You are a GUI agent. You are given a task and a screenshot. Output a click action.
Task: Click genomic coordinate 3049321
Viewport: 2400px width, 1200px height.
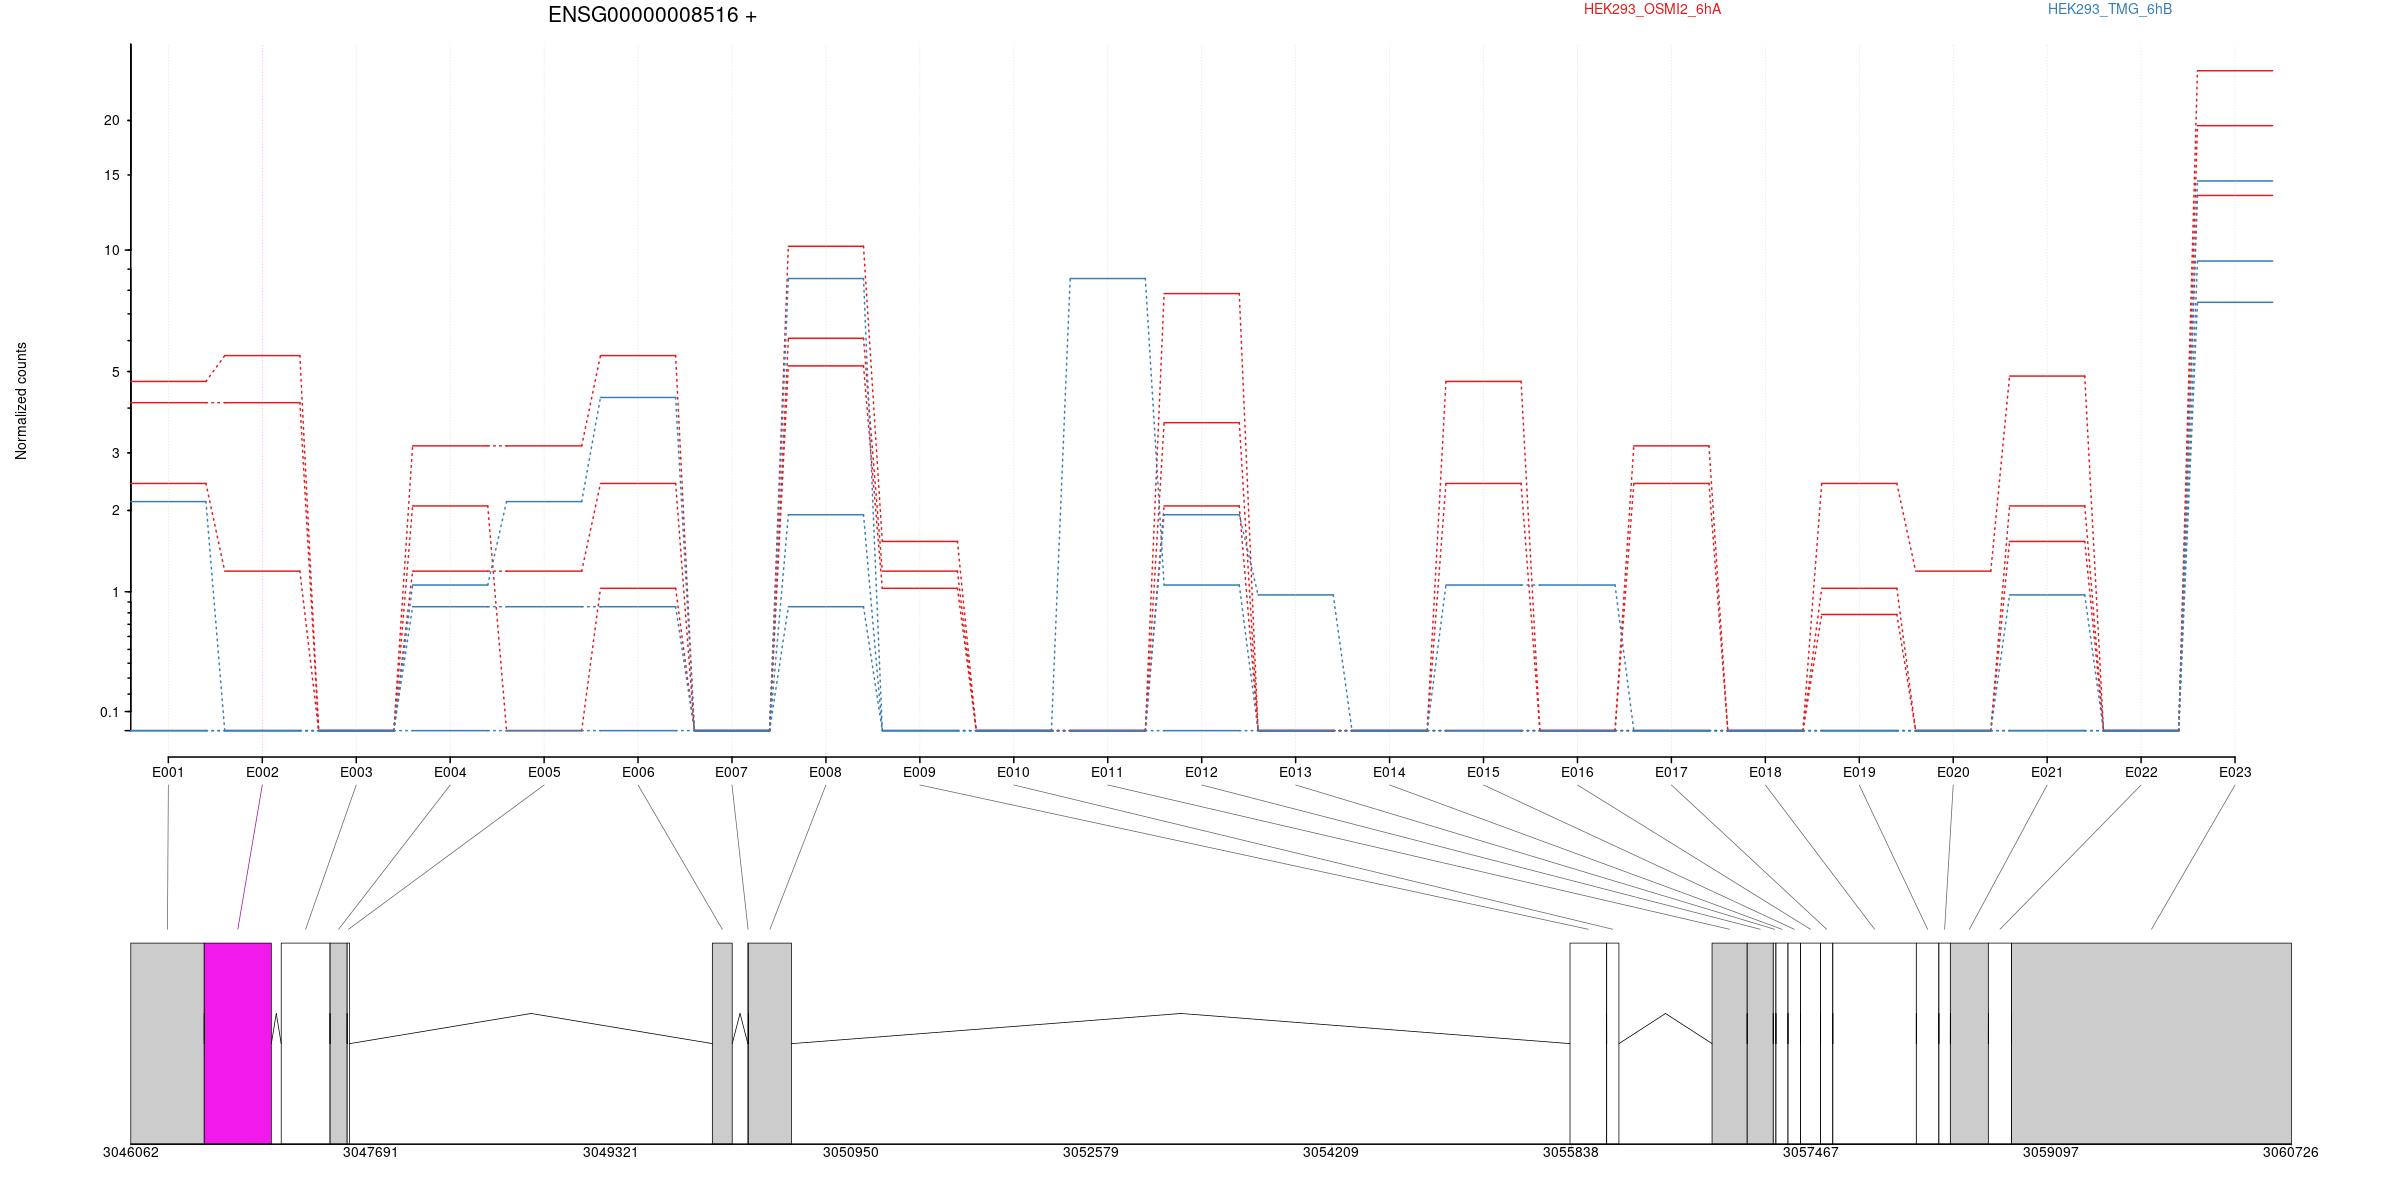(x=610, y=1152)
